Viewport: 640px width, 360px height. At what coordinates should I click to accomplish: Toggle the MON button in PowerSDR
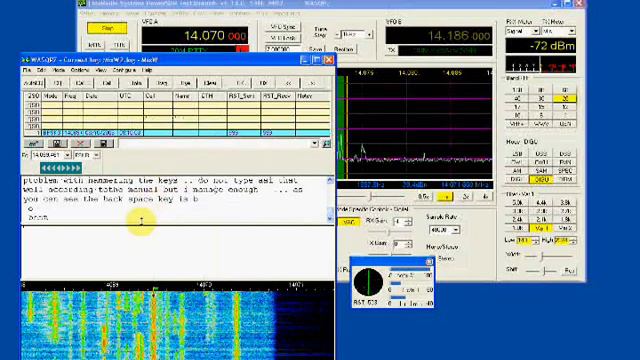94,45
